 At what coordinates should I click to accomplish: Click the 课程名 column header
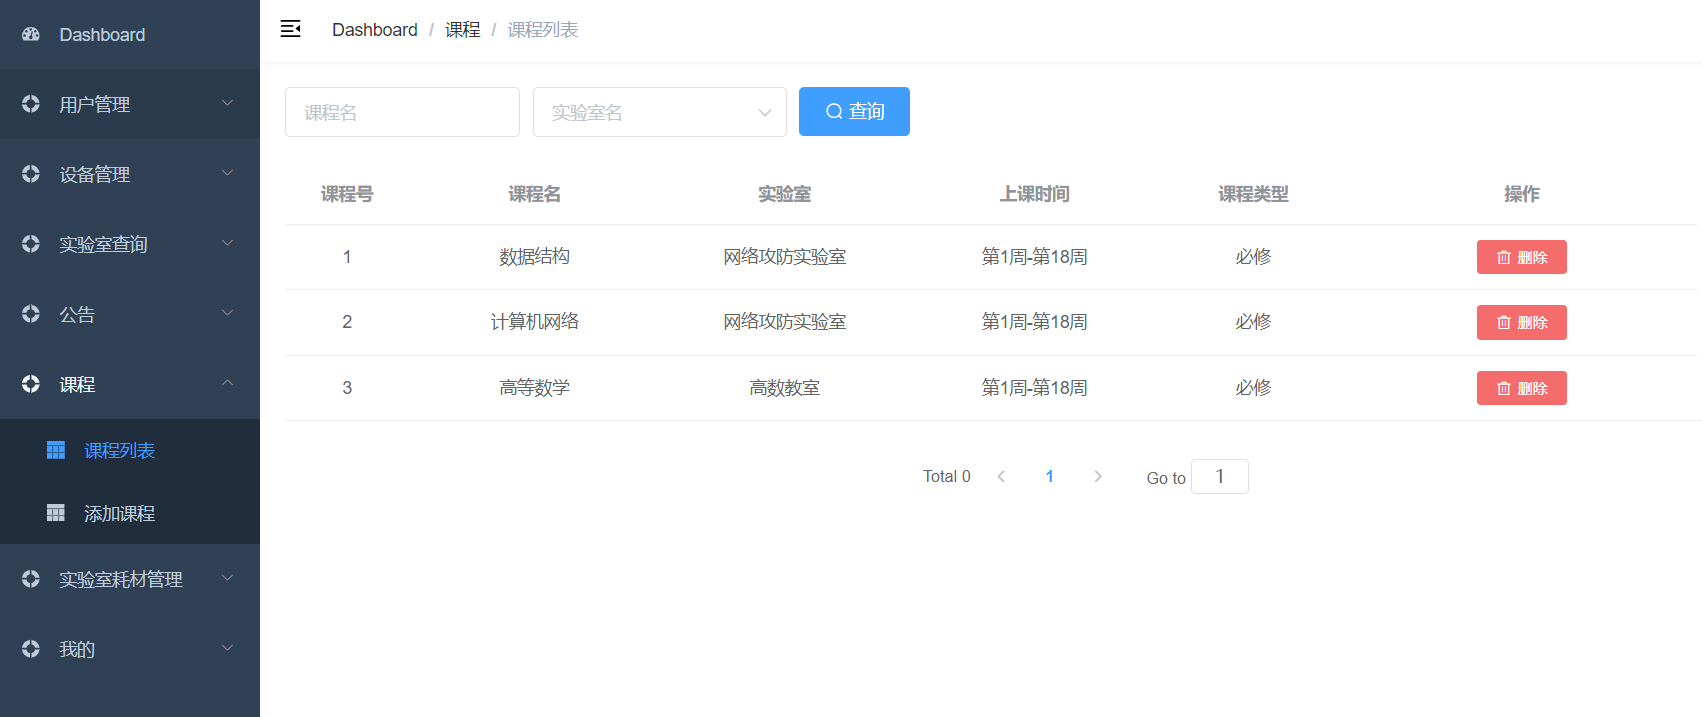(535, 194)
